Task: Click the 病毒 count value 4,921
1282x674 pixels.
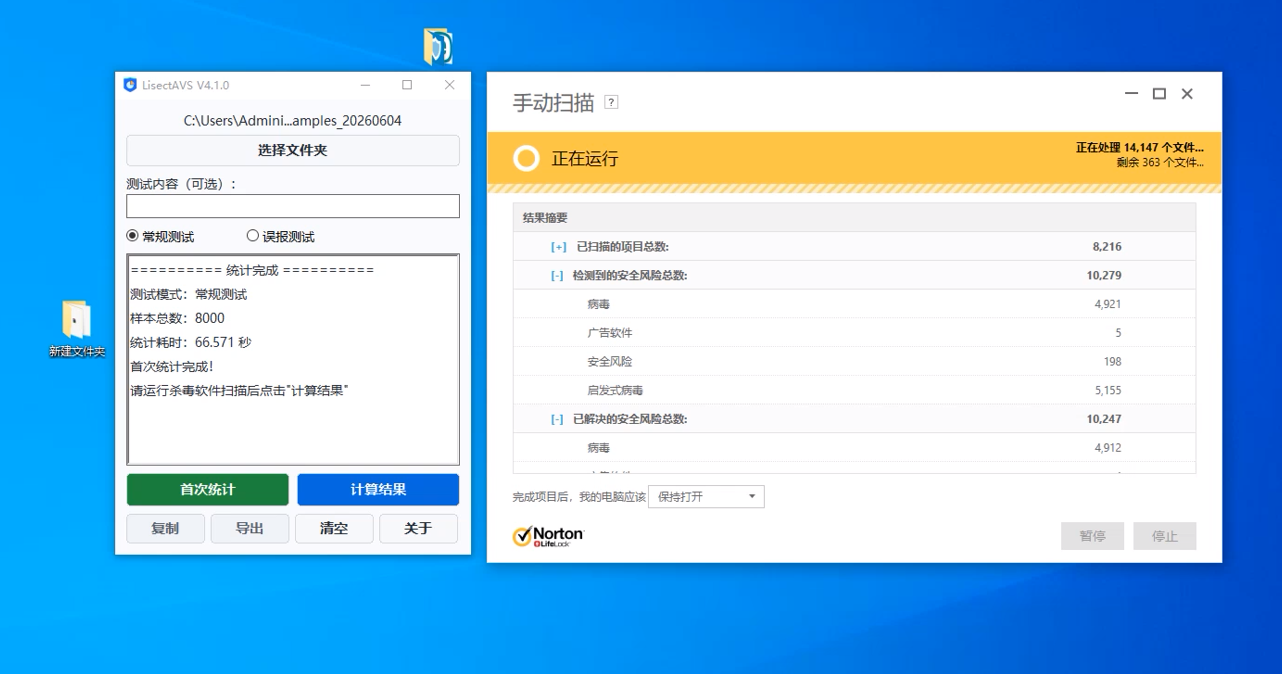Action: pos(1108,304)
